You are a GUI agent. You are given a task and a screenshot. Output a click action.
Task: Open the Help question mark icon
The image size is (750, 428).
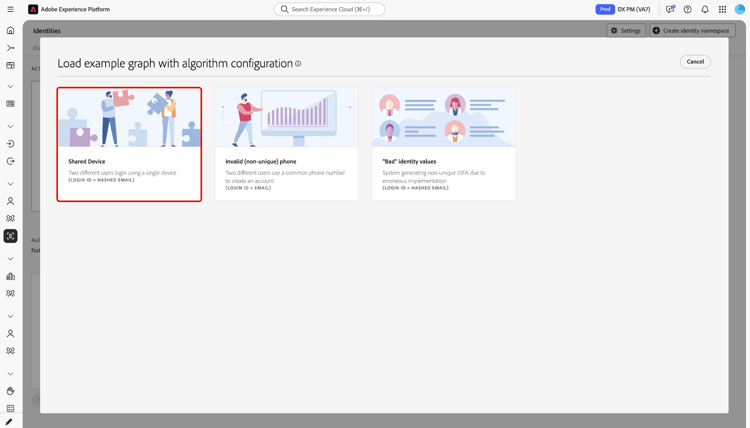pyautogui.click(x=687, y=9)
